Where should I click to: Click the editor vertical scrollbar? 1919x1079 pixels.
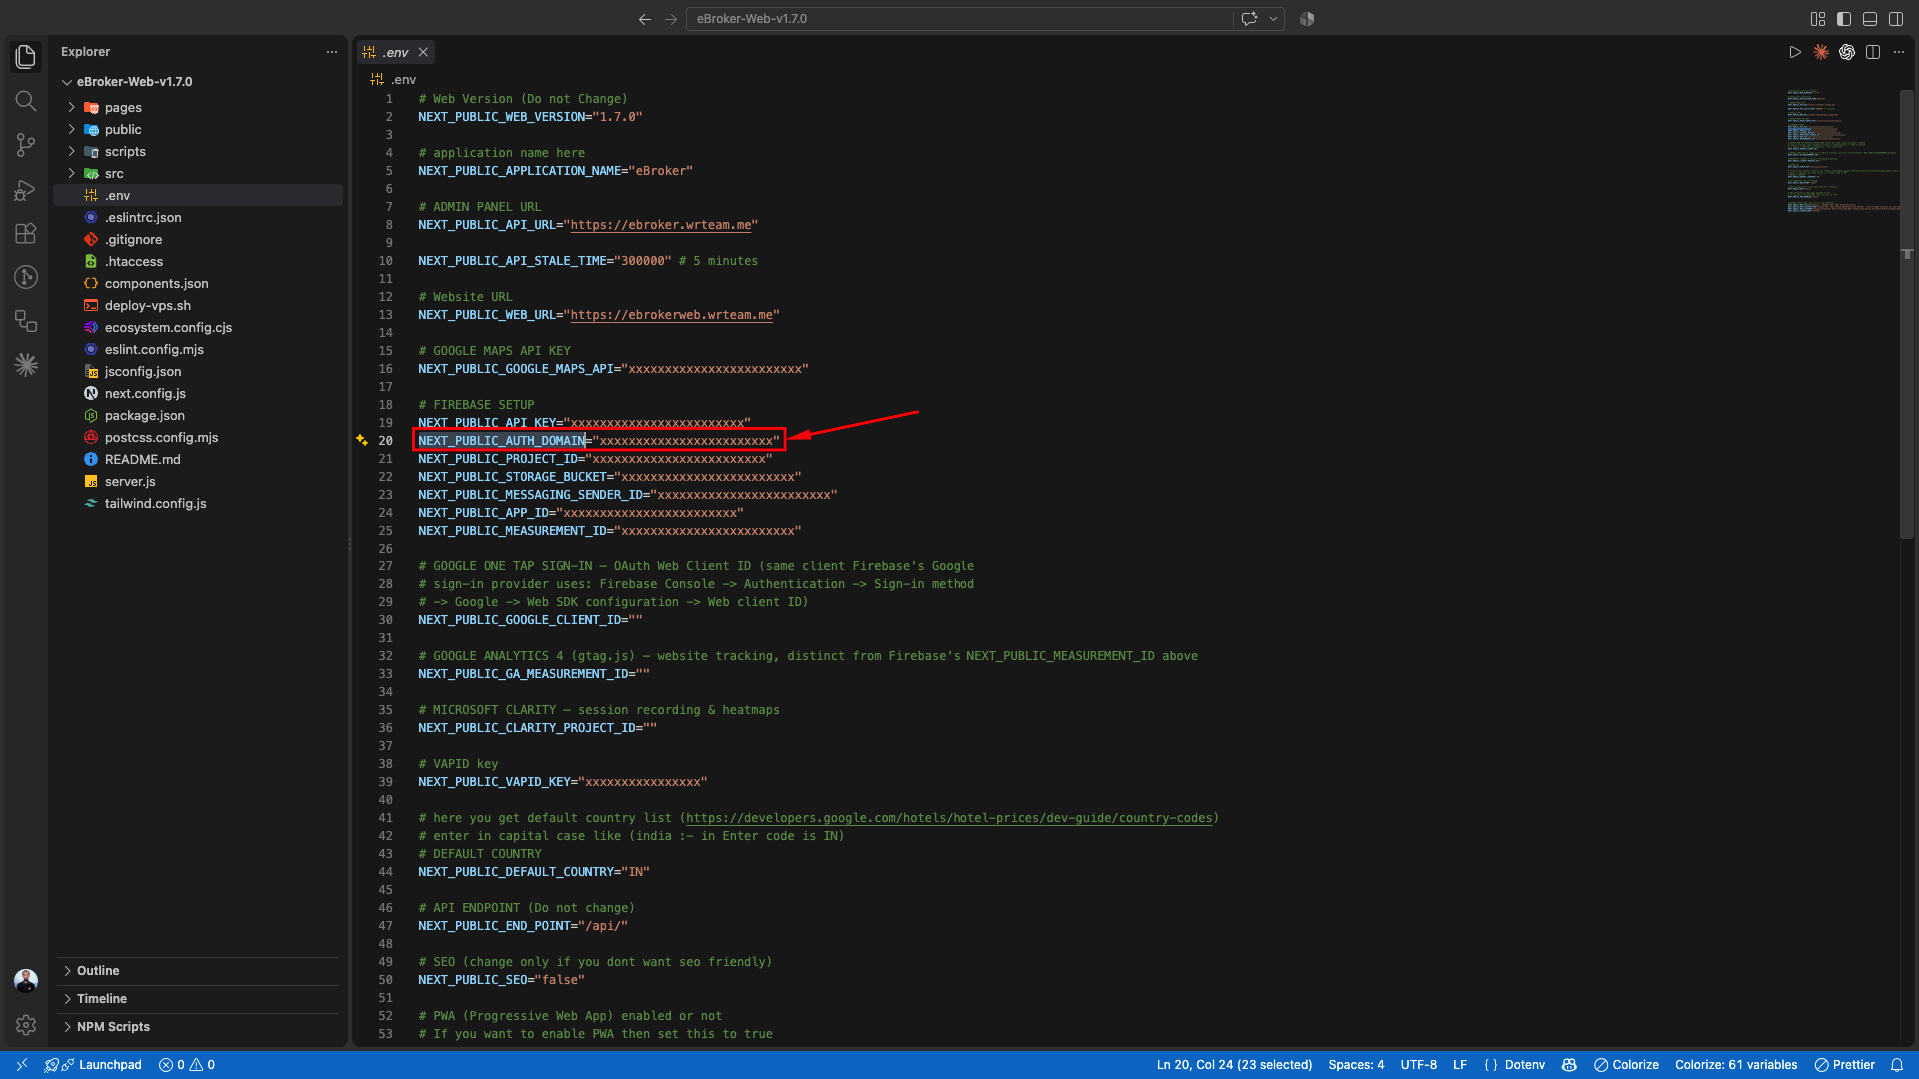1907,314
